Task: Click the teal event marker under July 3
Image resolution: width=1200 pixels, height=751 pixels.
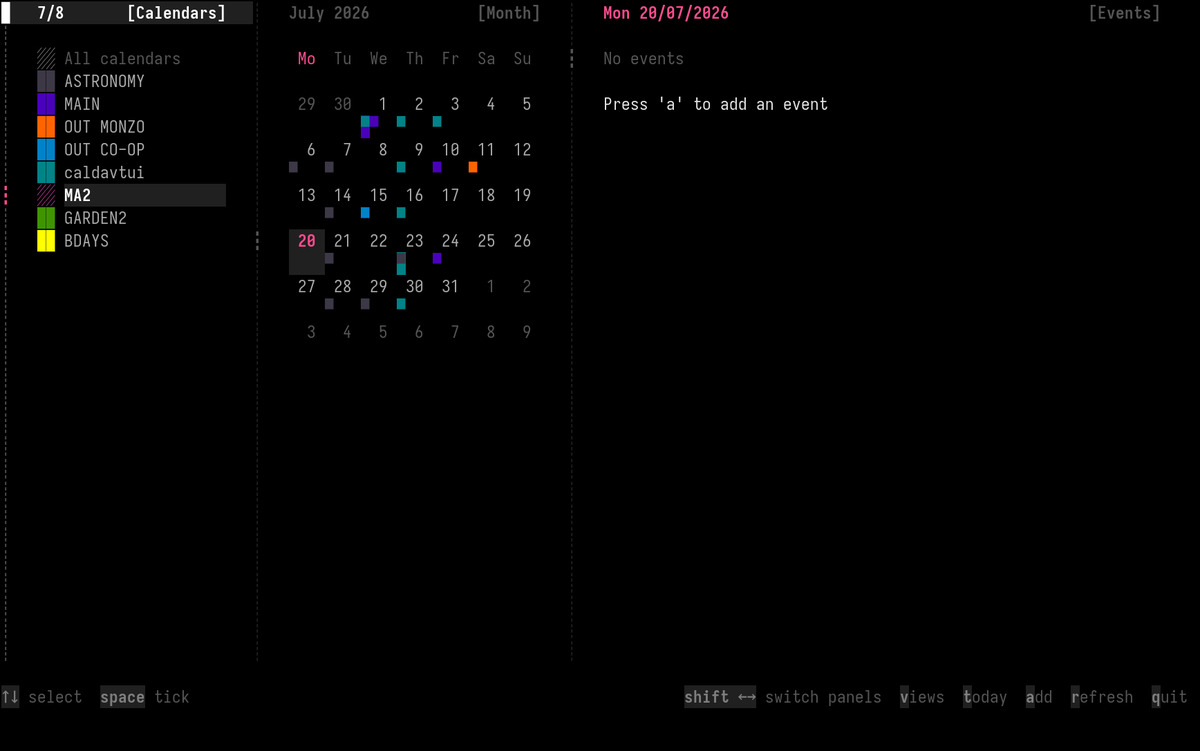Action: tap(437, 121)
